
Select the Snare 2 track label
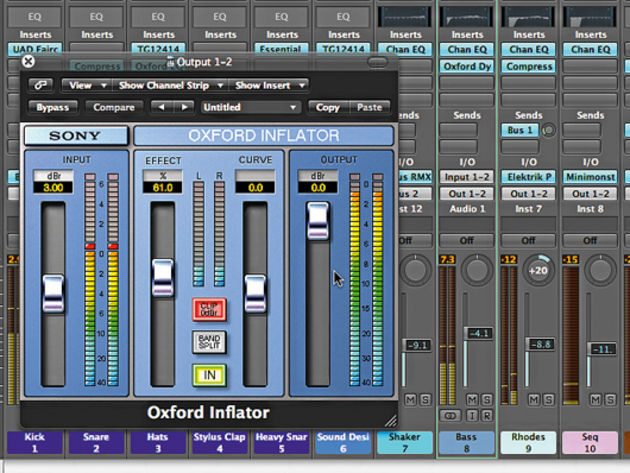click(96, 442)
